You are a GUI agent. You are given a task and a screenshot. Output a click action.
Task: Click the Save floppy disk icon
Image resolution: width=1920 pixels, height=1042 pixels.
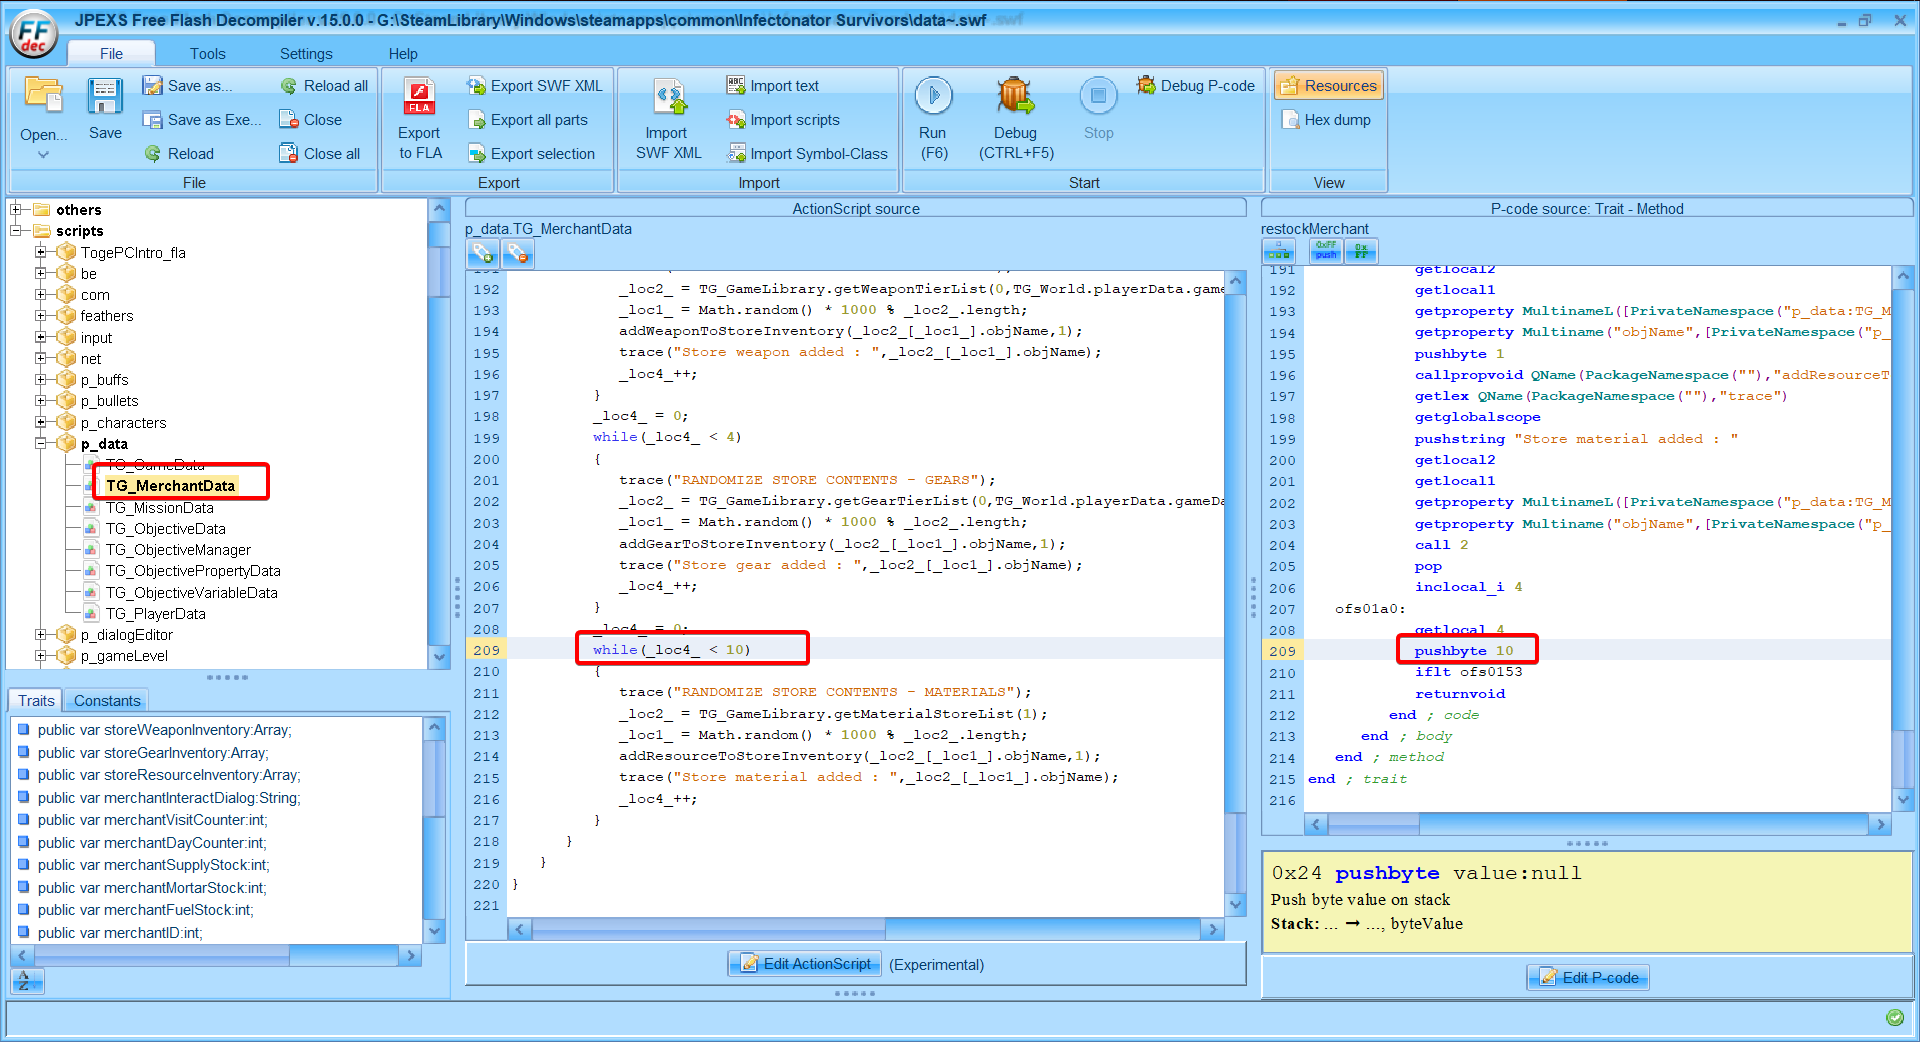click(x=105, y=96)
